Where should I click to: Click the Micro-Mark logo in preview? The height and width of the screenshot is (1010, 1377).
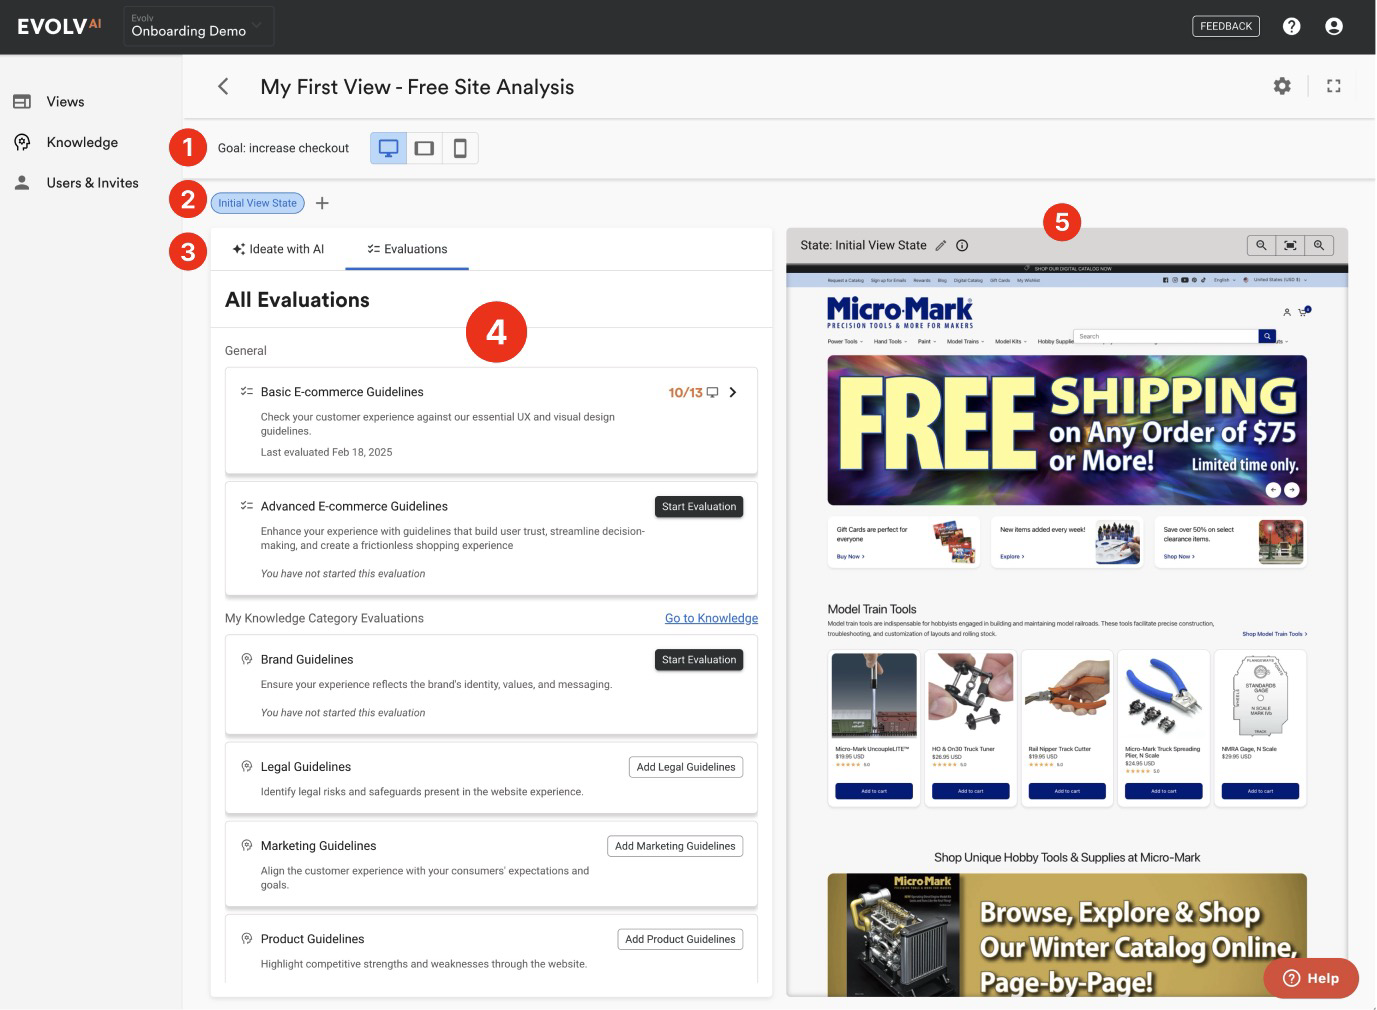[x=900, y=312]
